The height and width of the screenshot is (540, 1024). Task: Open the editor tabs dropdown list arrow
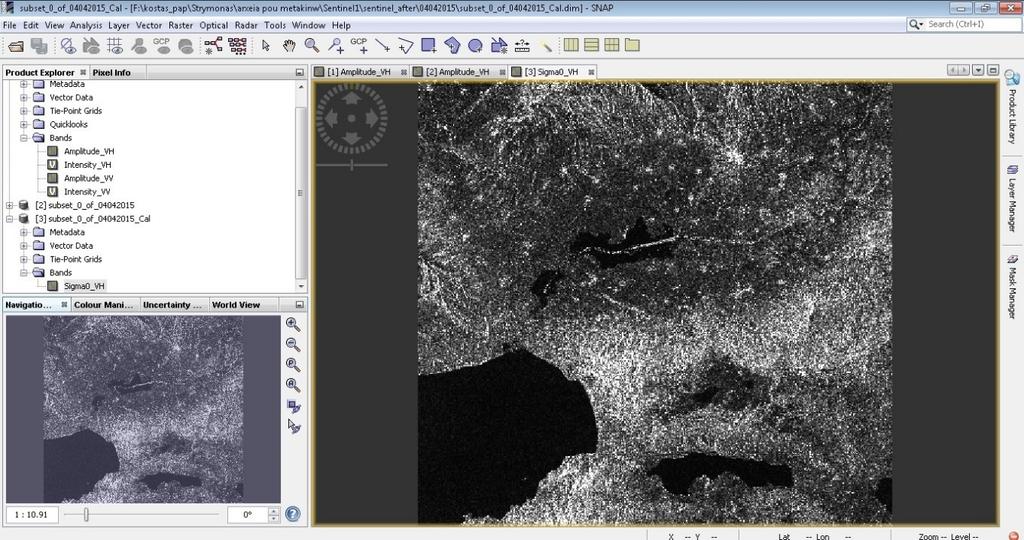(x=978, y=70)
